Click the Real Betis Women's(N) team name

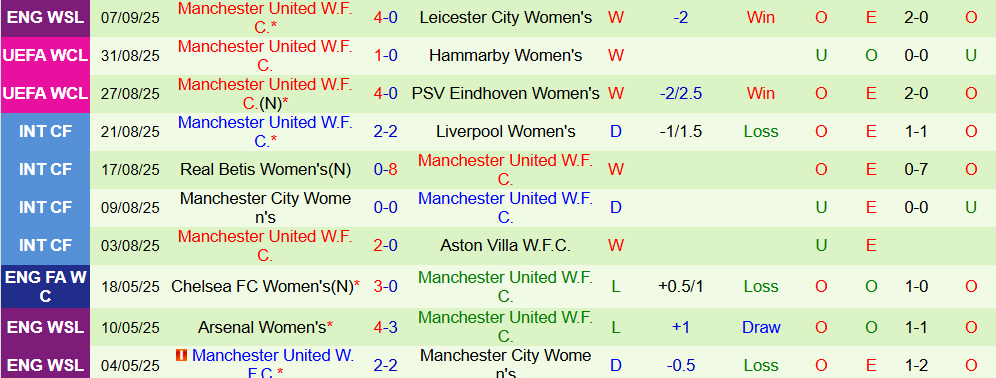265,170
